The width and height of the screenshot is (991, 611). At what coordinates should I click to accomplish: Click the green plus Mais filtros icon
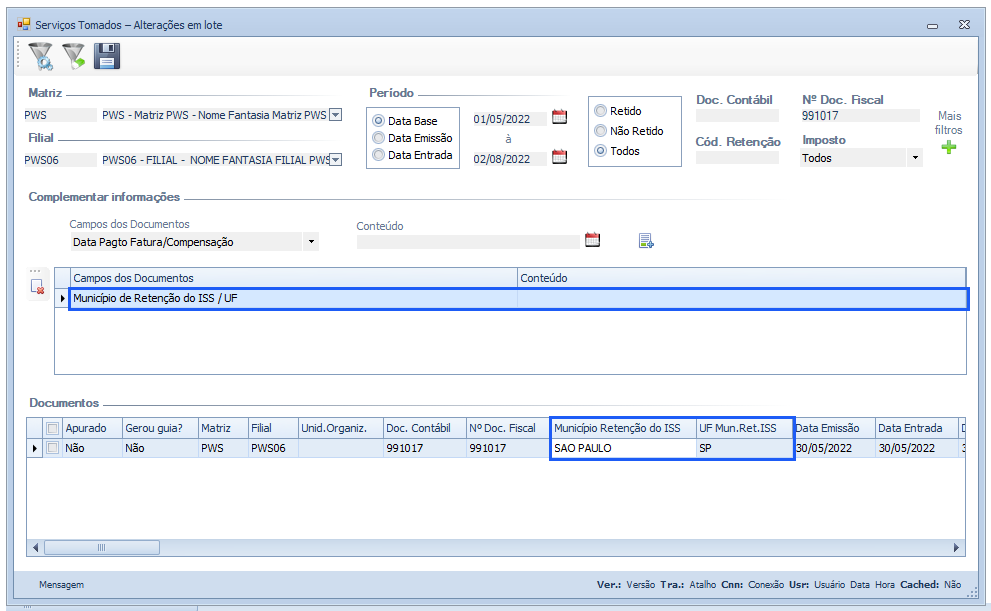tap(948, 148)
